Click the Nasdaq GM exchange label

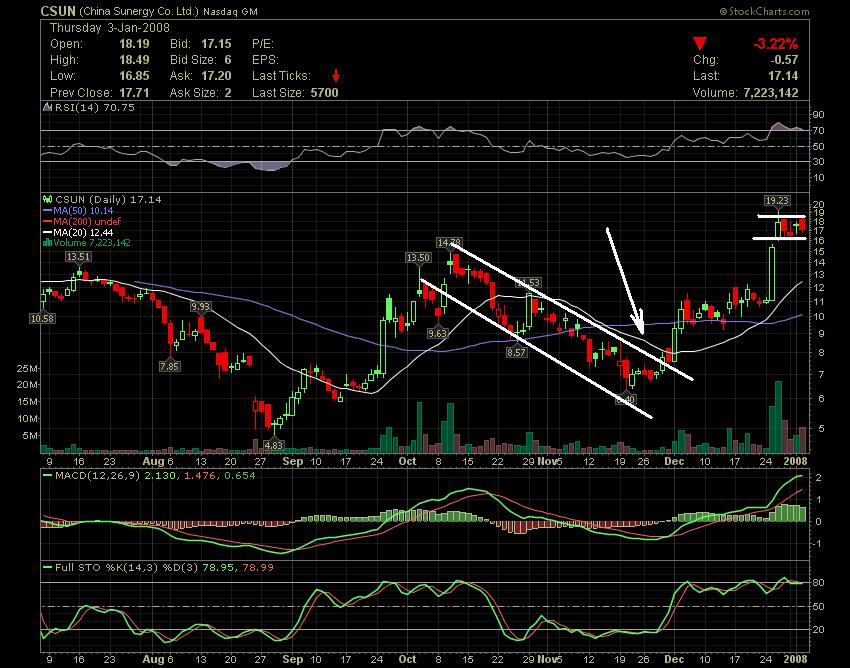pyautogui.click(x=231, y=12)
